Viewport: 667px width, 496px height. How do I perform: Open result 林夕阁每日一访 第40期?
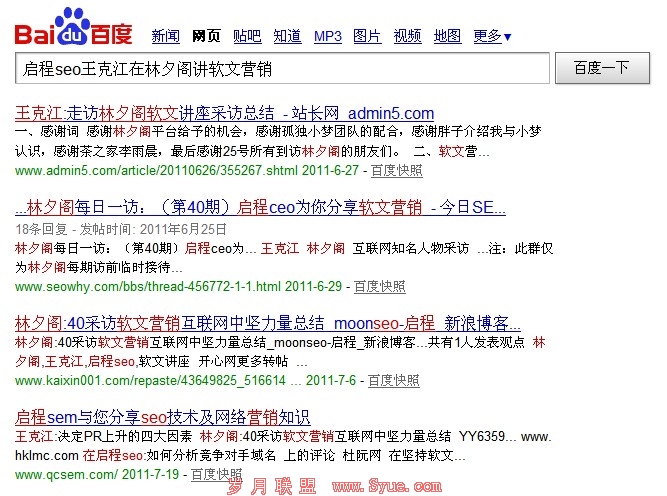coord(260,208)
